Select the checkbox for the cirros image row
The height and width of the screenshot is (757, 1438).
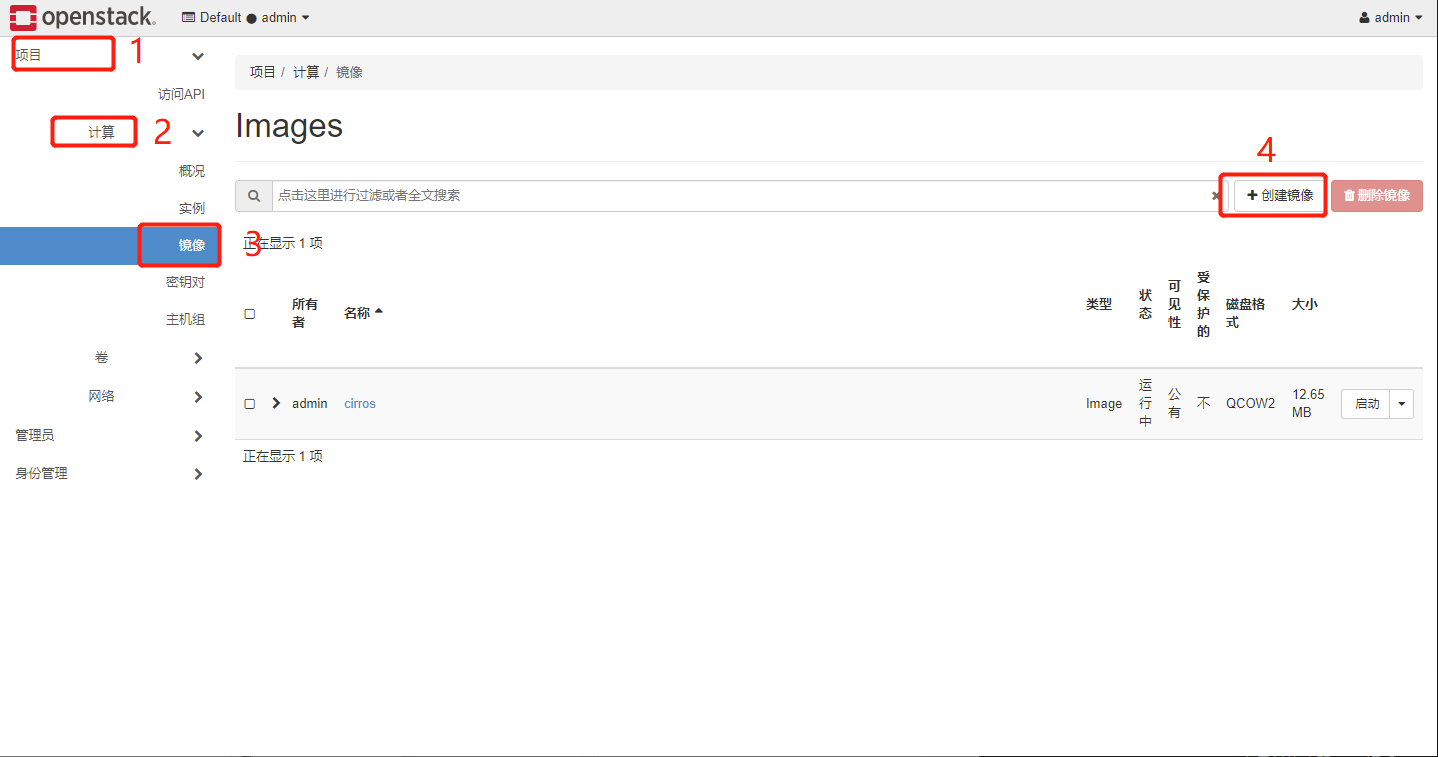[249, 403]
